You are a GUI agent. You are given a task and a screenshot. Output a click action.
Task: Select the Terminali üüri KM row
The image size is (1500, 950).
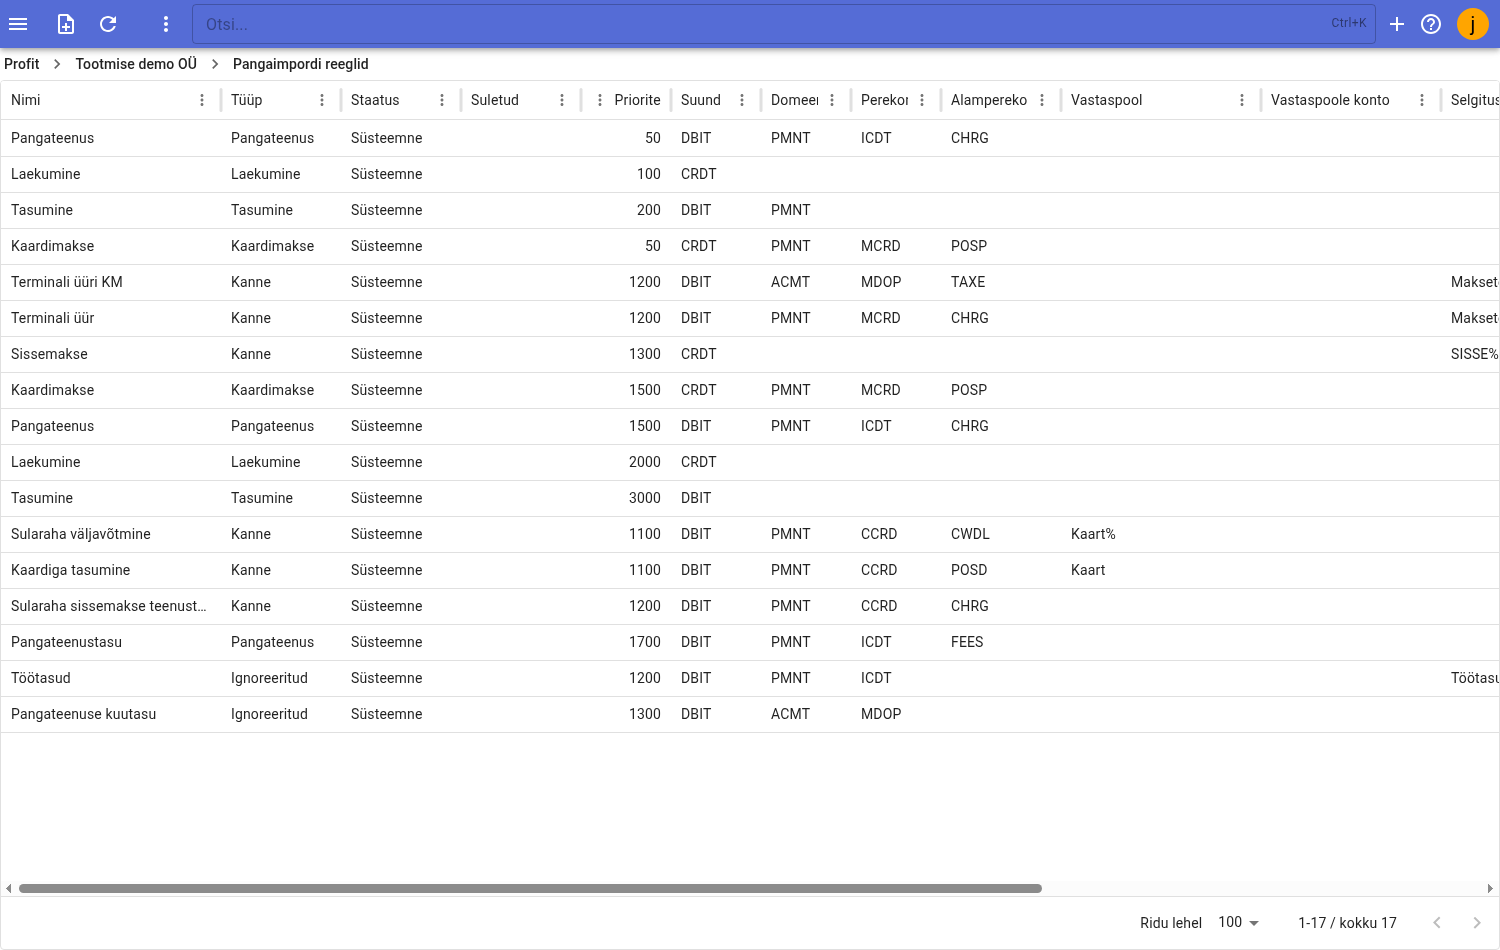pos(750,282)
